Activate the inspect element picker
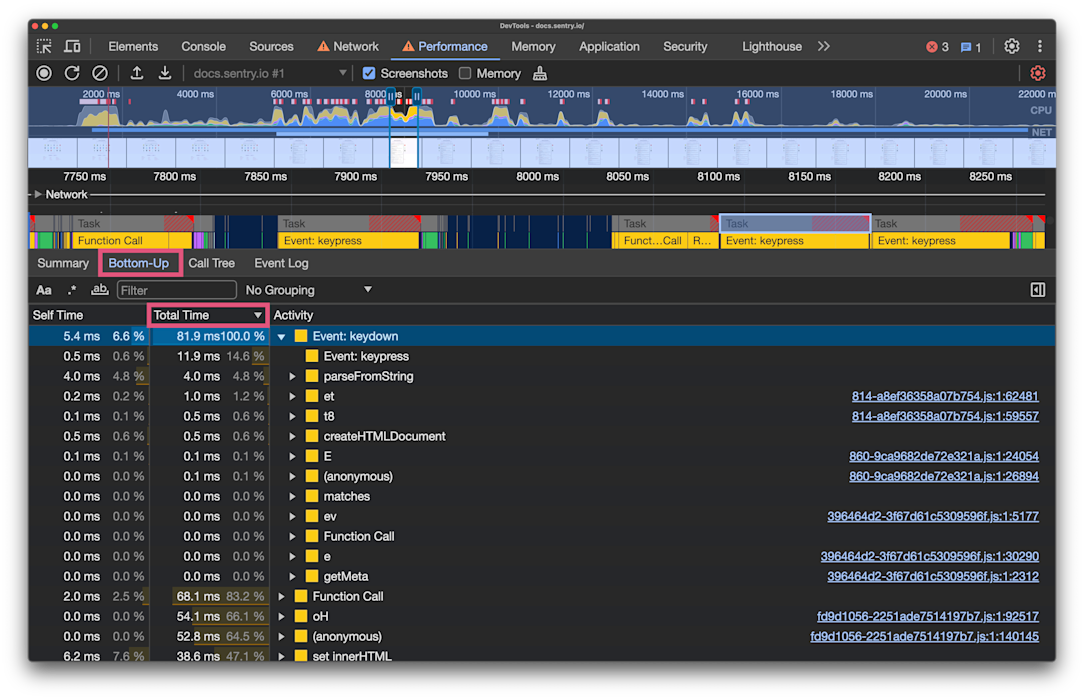 44,46
